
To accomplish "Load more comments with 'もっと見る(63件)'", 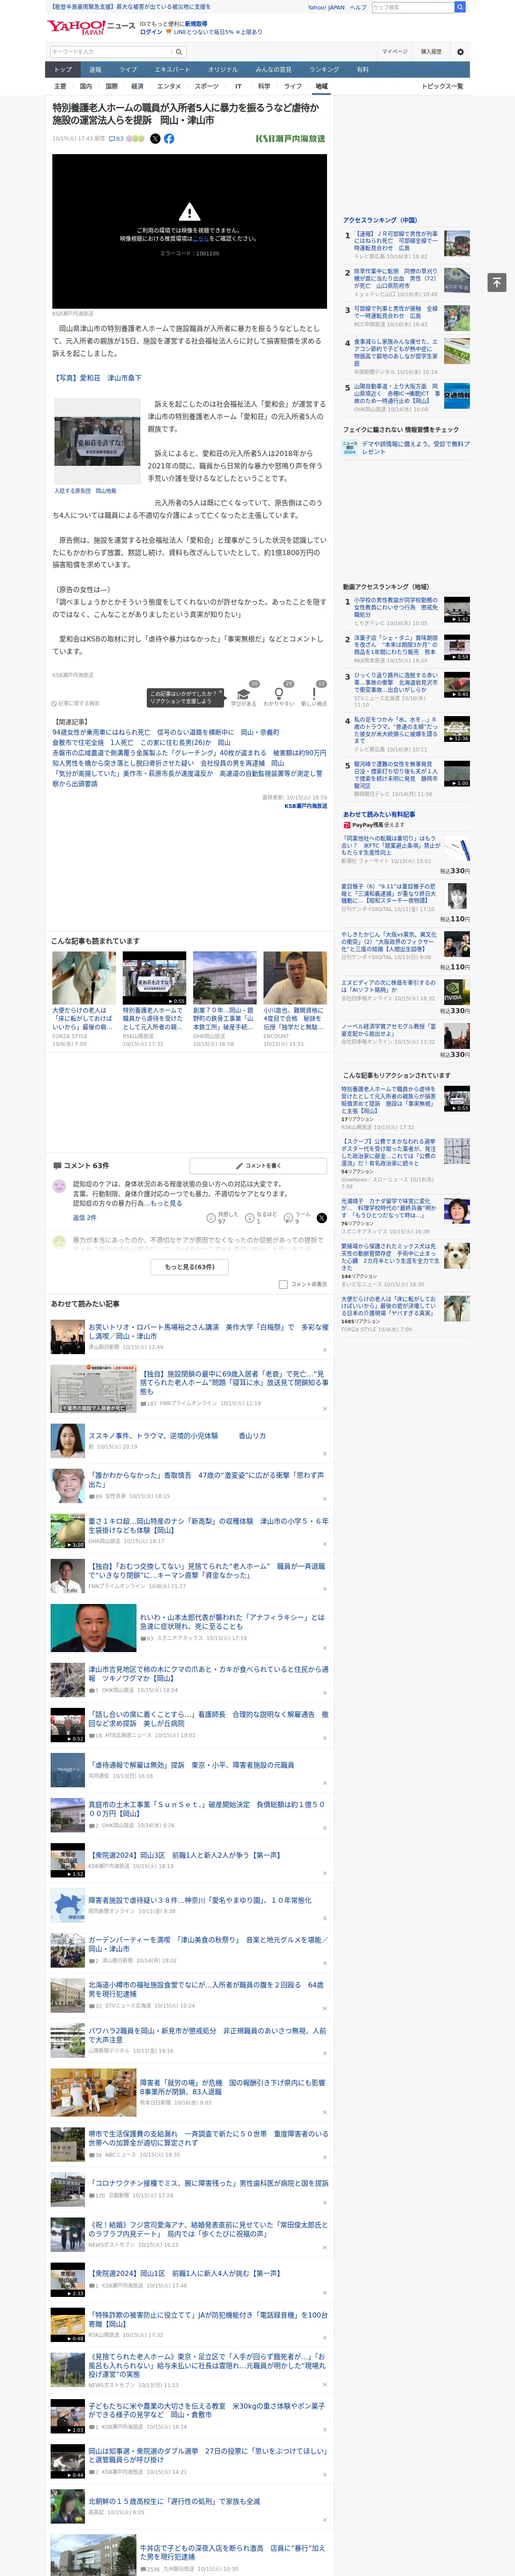I will point(190,1266).
